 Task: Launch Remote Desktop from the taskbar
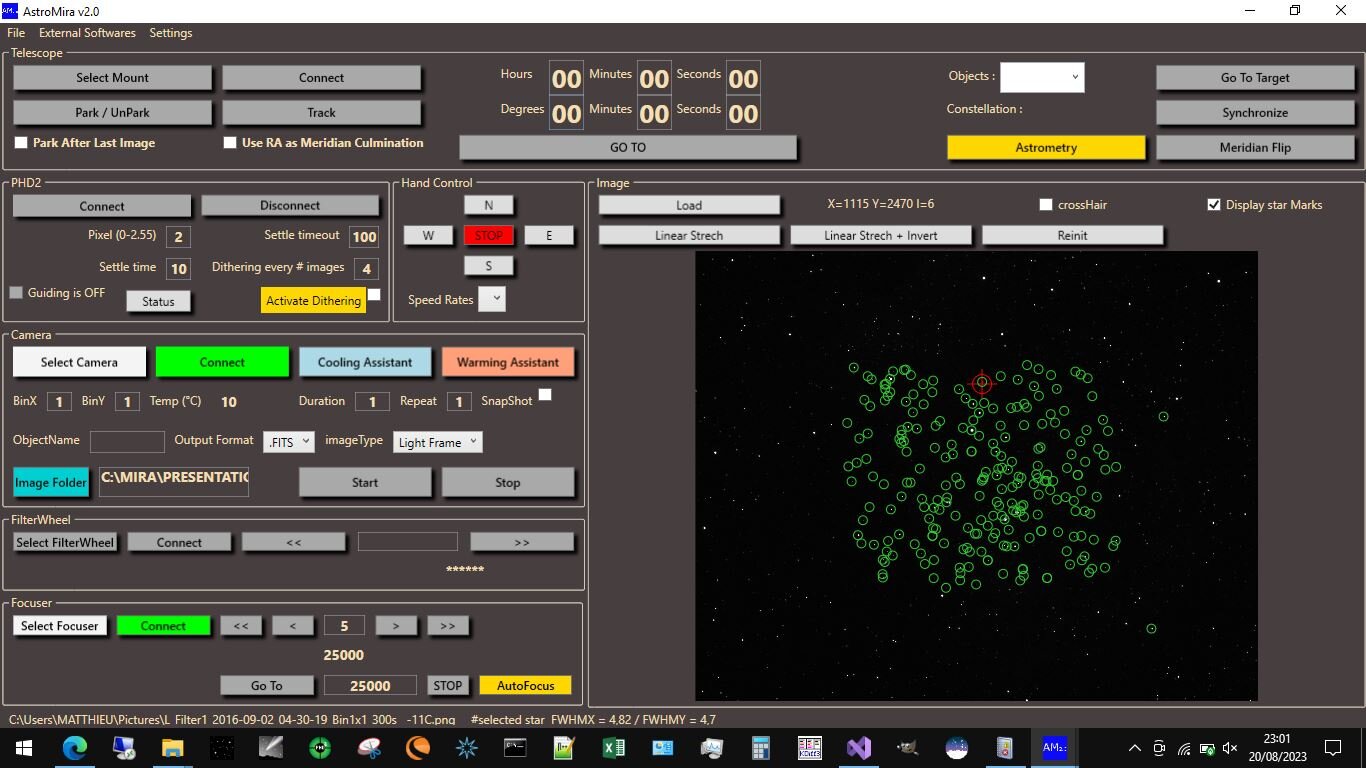pyautogui.click(x=124, y=747)
